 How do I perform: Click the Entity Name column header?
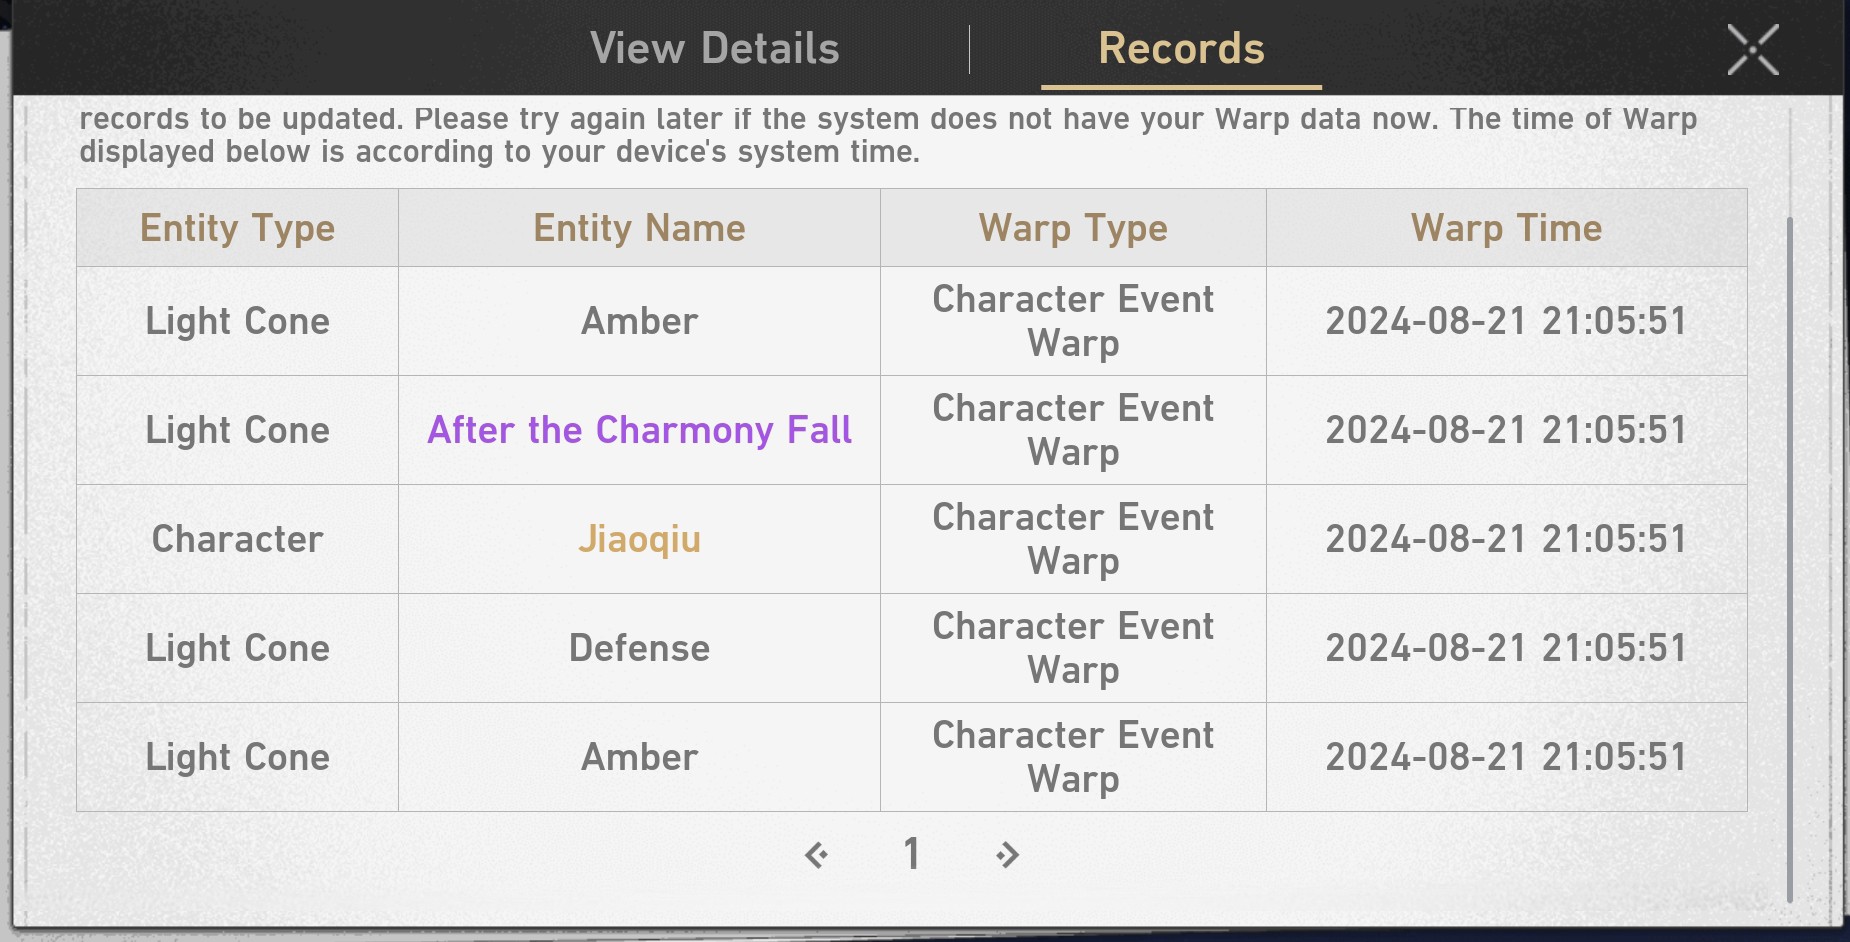pos(639,228)
